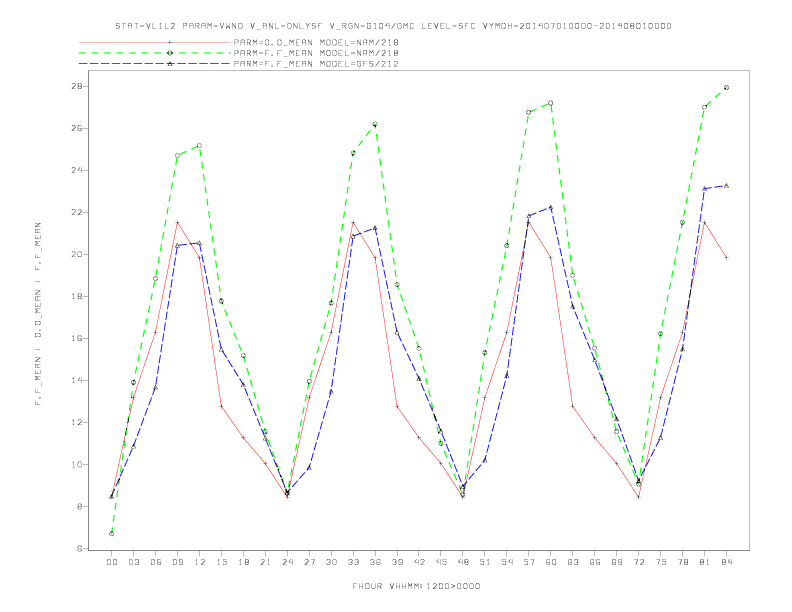Click green circle point at hour 12

[199, 145]
